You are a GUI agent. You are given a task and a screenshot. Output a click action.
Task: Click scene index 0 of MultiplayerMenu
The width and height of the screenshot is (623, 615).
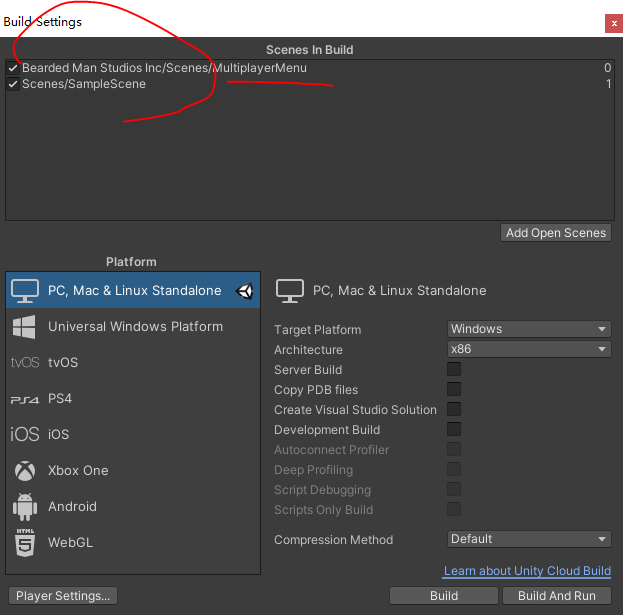608,68
